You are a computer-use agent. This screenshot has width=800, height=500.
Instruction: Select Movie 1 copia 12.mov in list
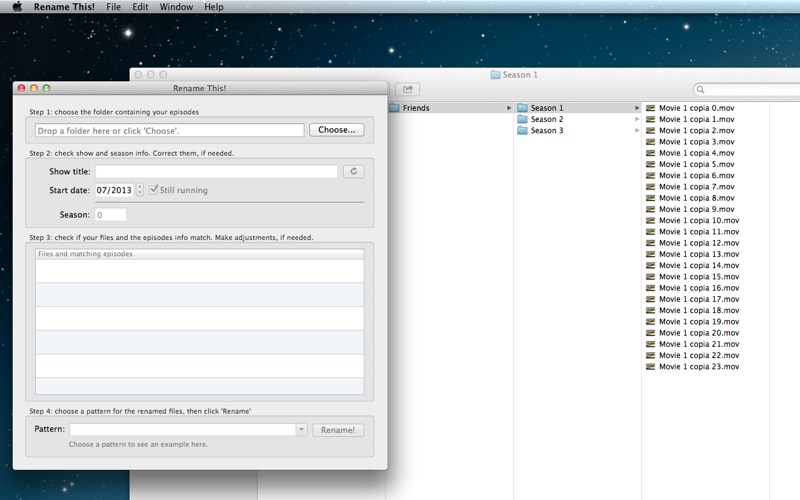[x=699, y=243]
